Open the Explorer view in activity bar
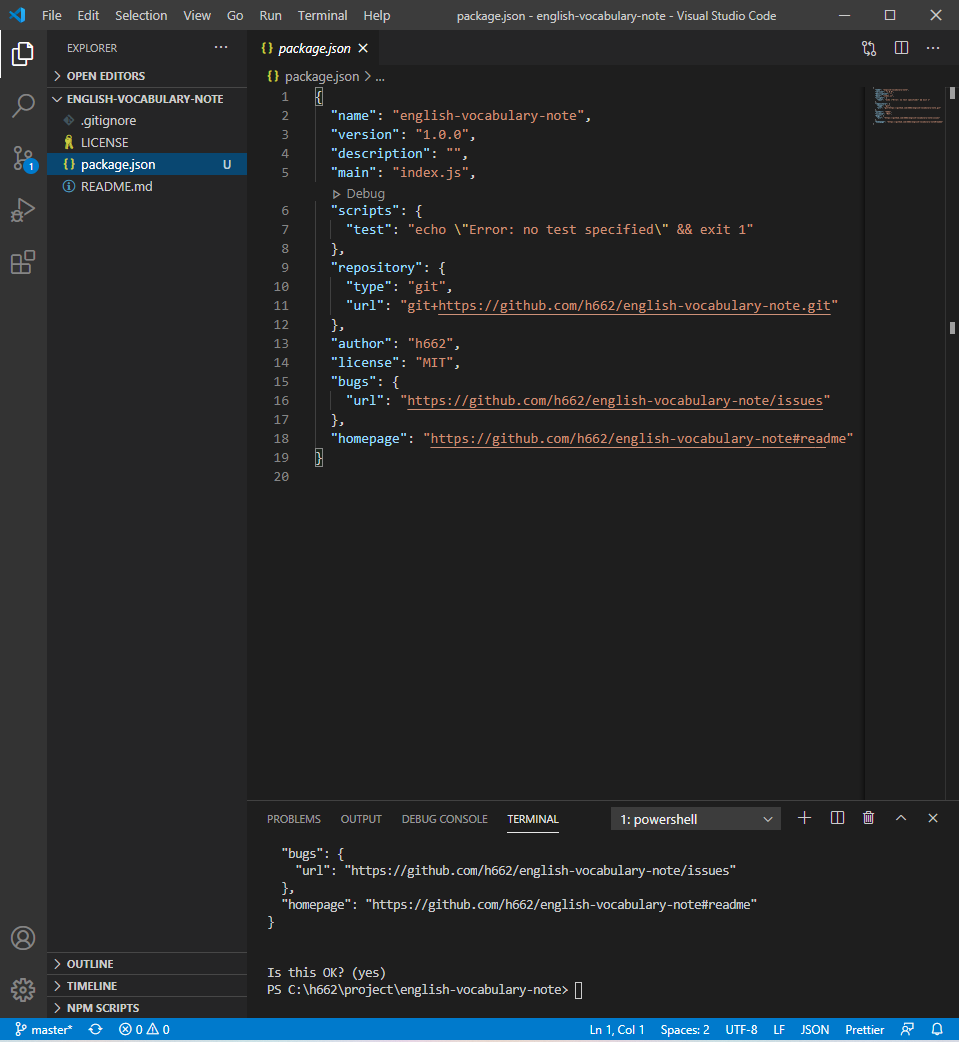Viewport: 959px width, 1042px height. coord(23,54)
